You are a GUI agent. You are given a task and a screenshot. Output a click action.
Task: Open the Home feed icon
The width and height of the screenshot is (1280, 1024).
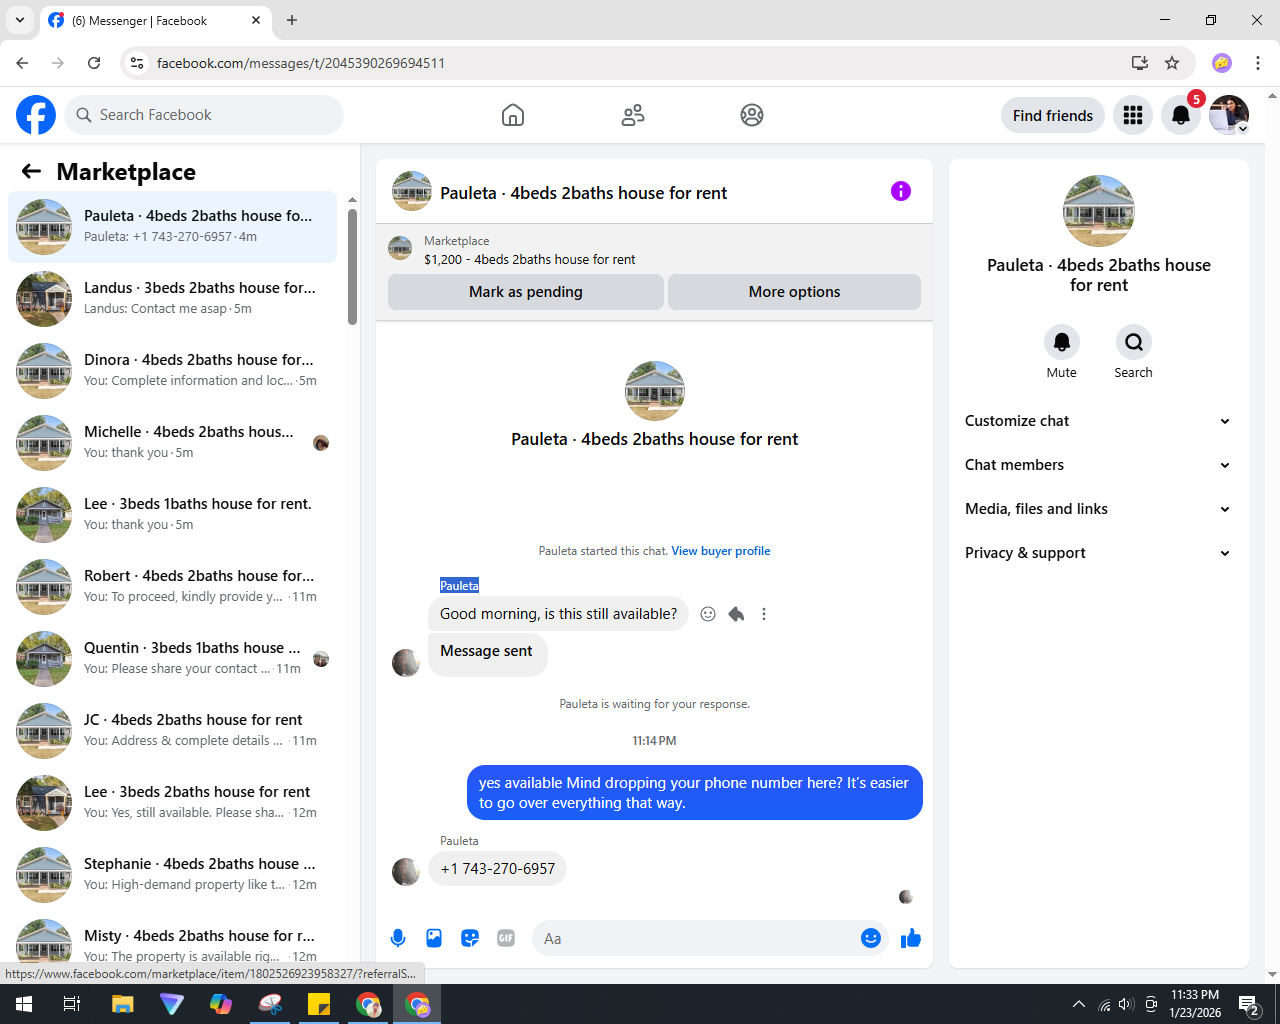click(x=513, y=115)
